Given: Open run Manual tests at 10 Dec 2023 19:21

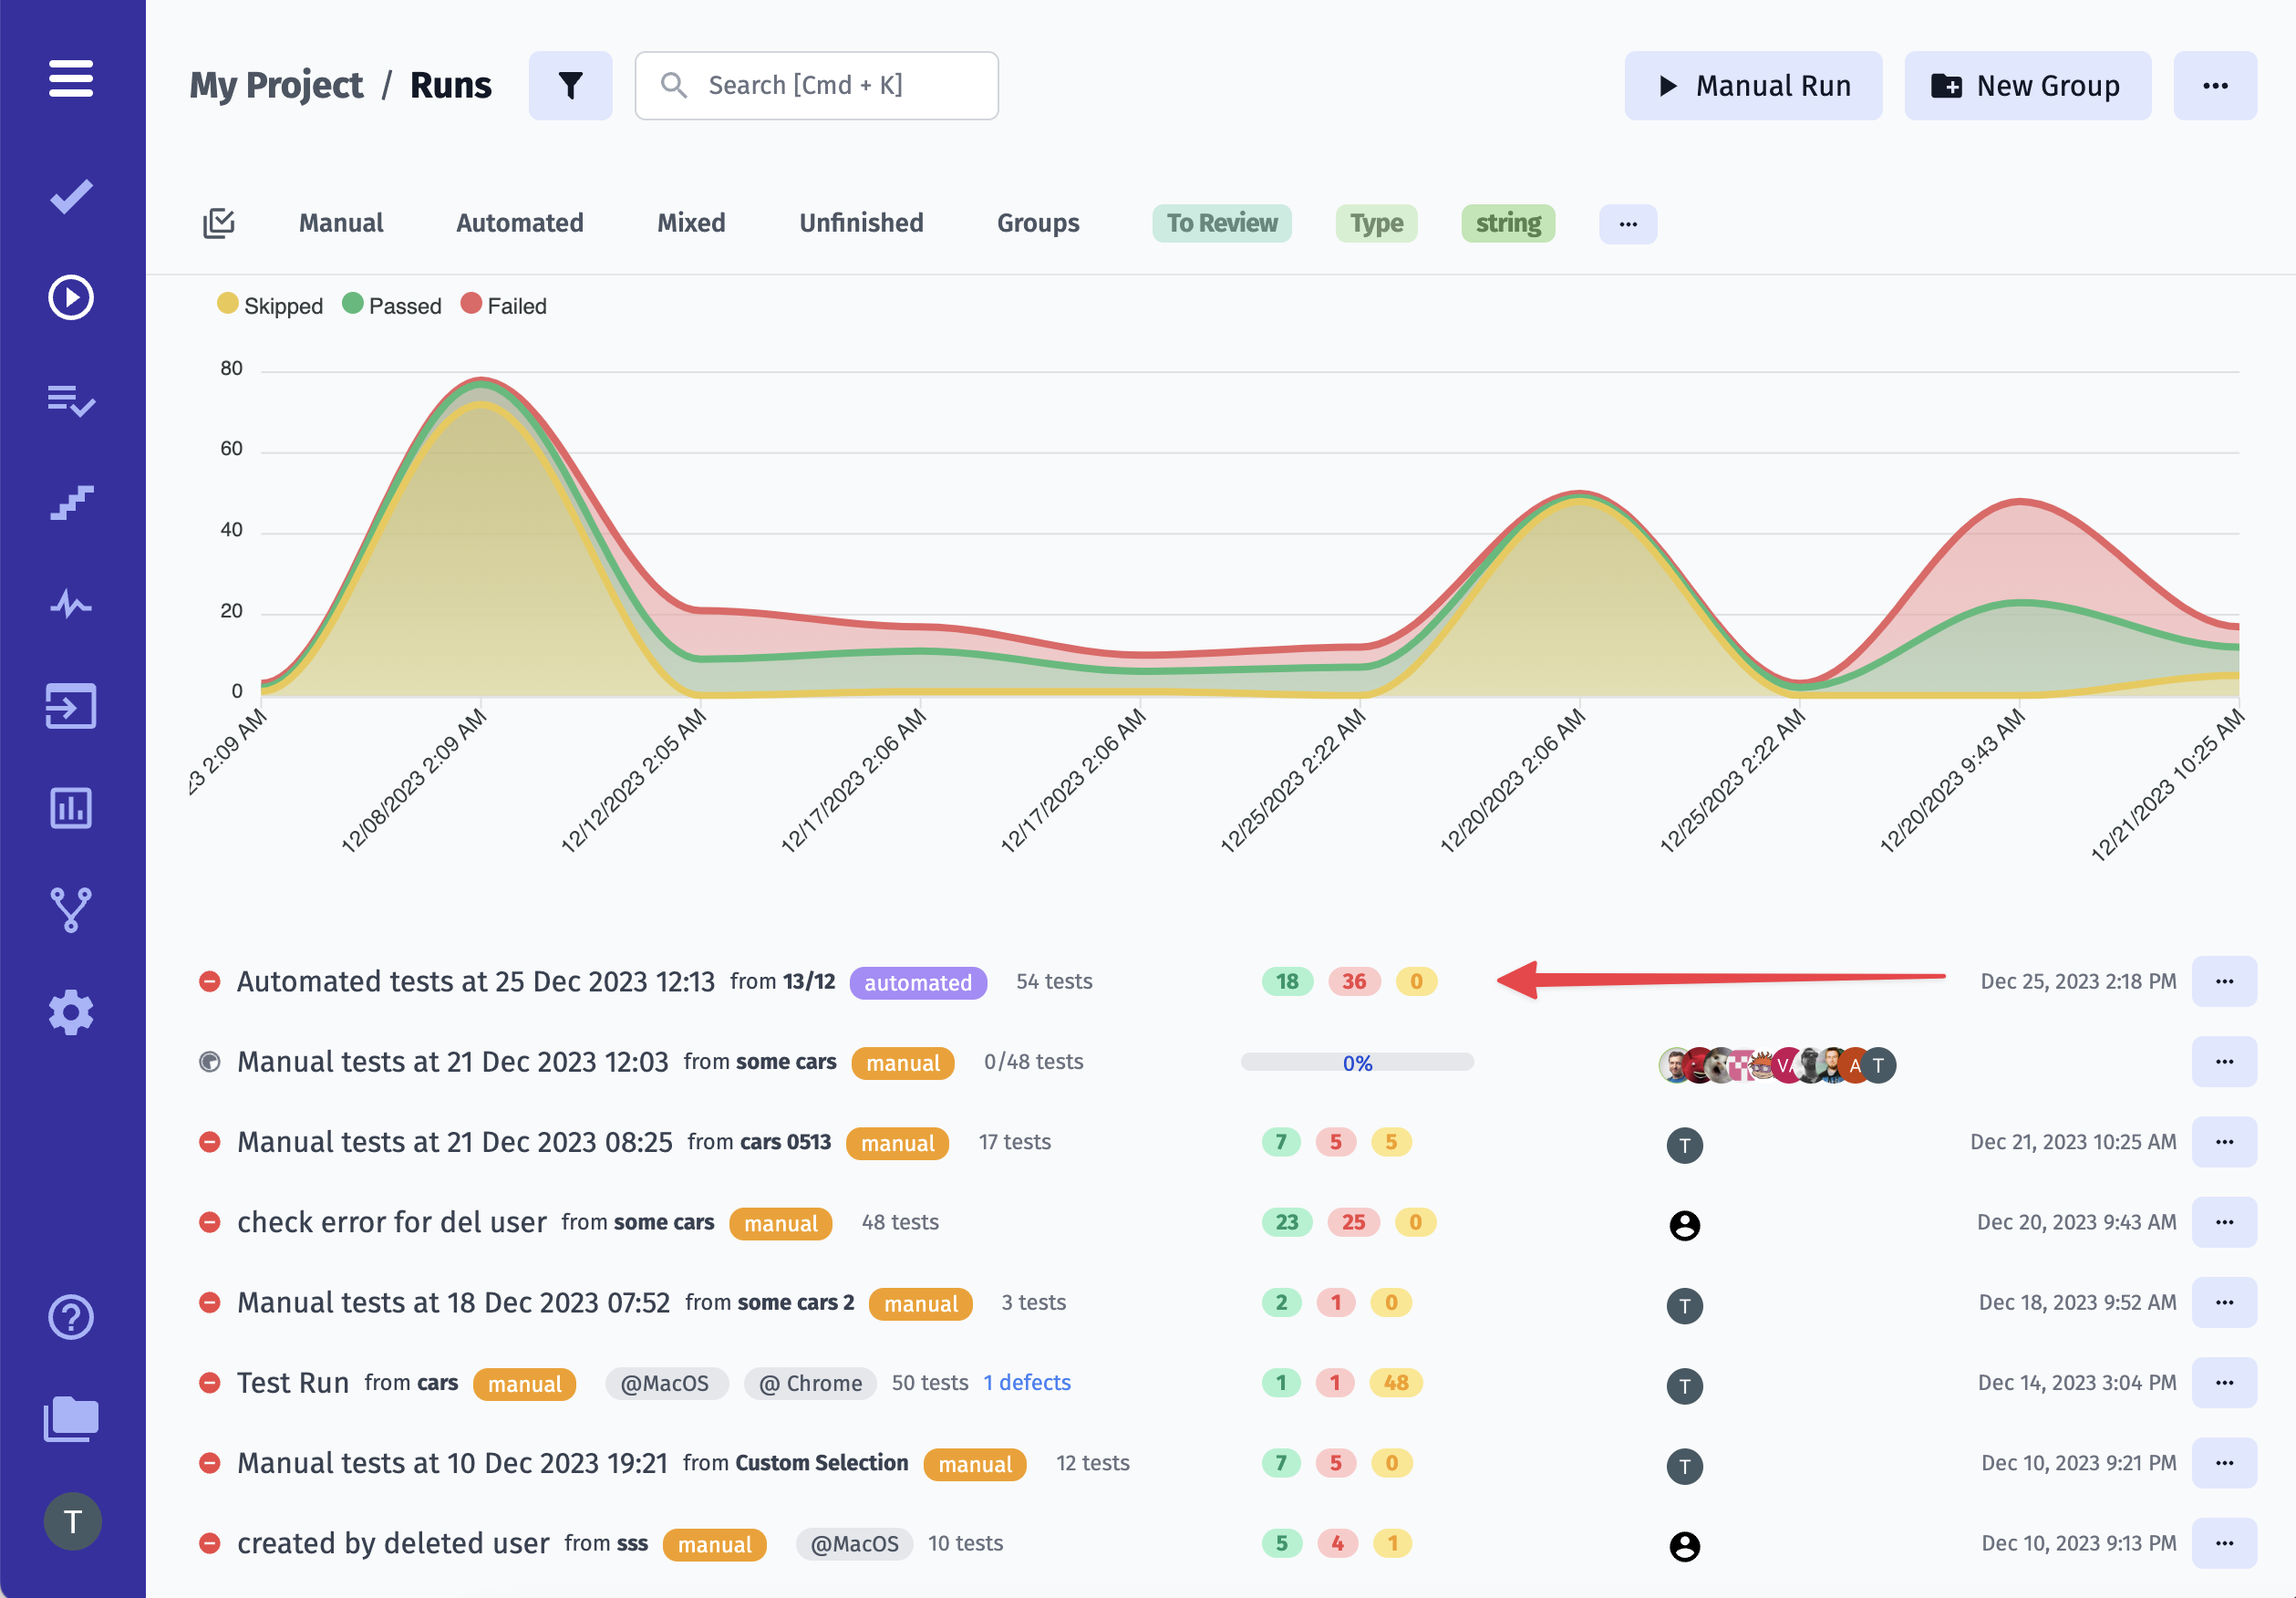Looking at the screenshot, I should click(x=452, y=1462).
